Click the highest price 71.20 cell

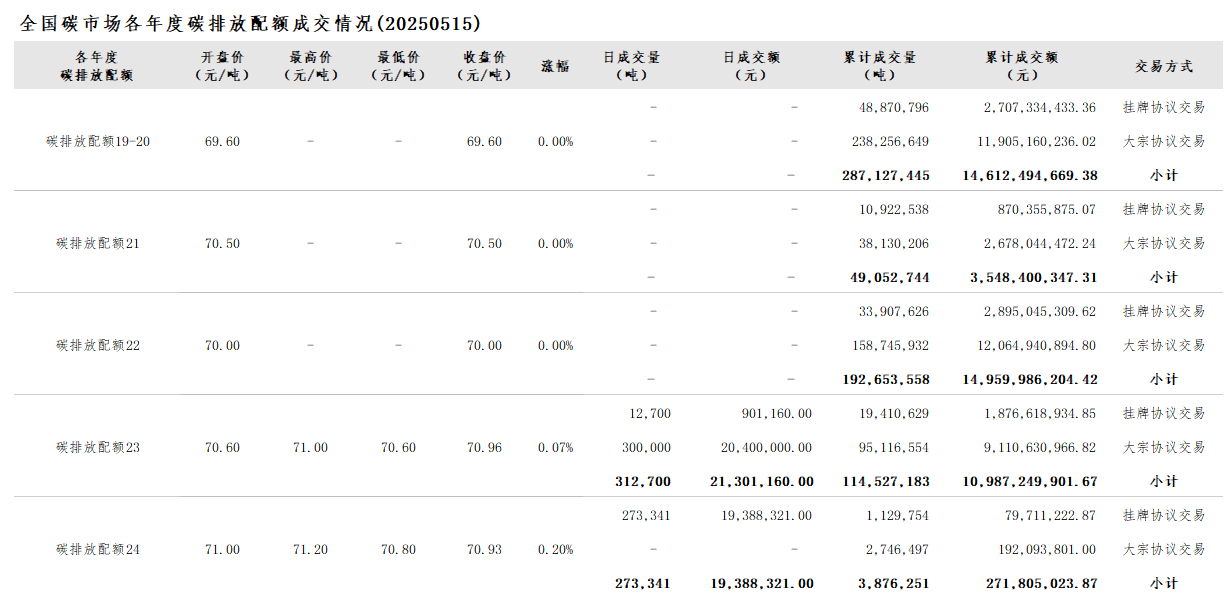310,550
